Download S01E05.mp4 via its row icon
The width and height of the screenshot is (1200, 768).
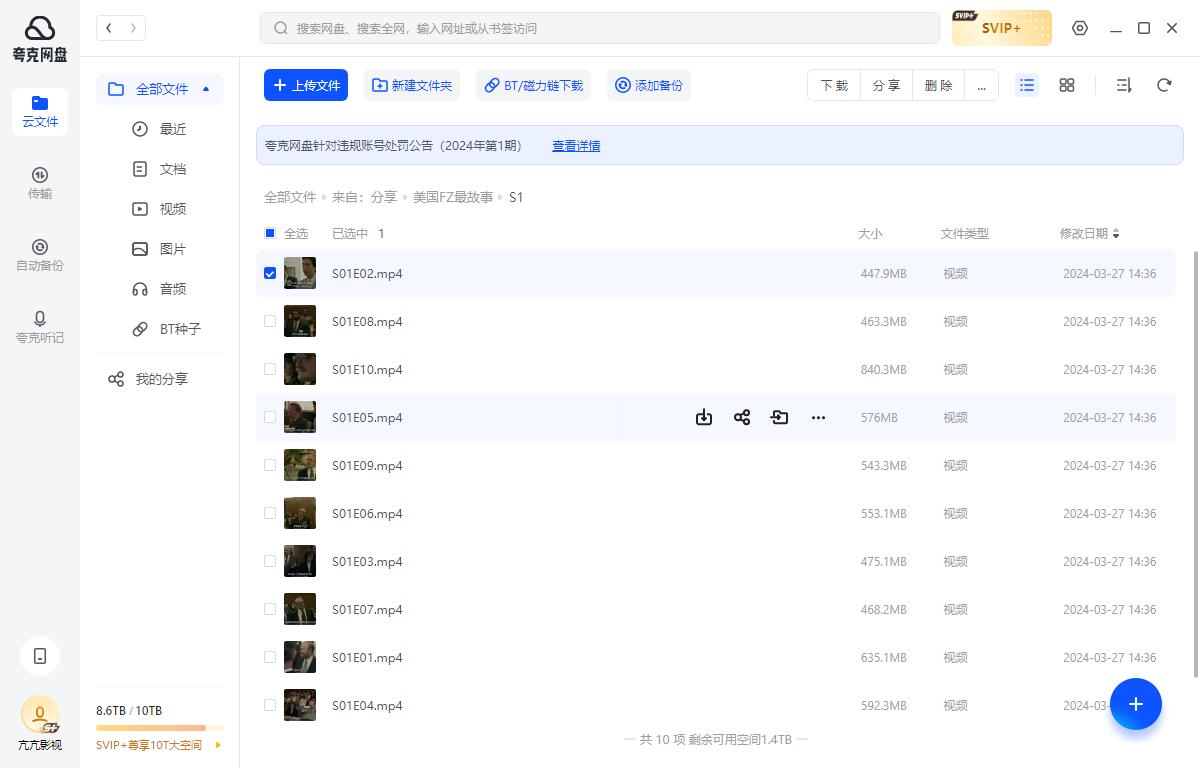point(704,417)
